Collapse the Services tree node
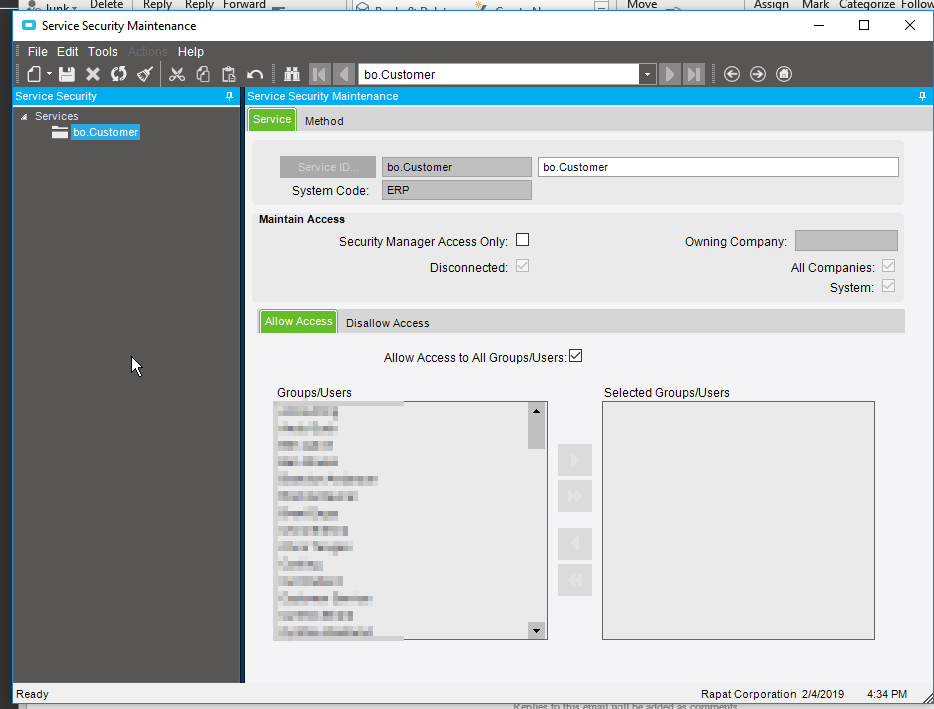934x709 pixels. tap(24, 117)
